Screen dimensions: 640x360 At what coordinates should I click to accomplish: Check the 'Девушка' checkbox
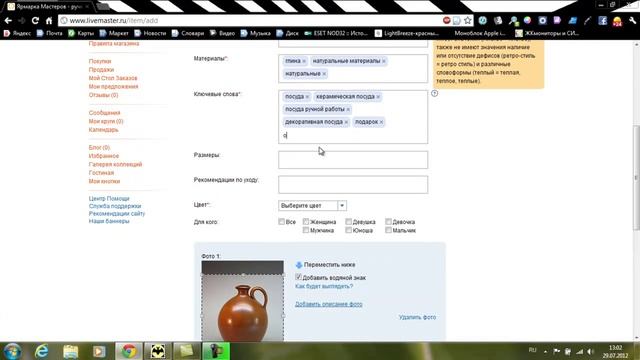click(x=348, y=222)
